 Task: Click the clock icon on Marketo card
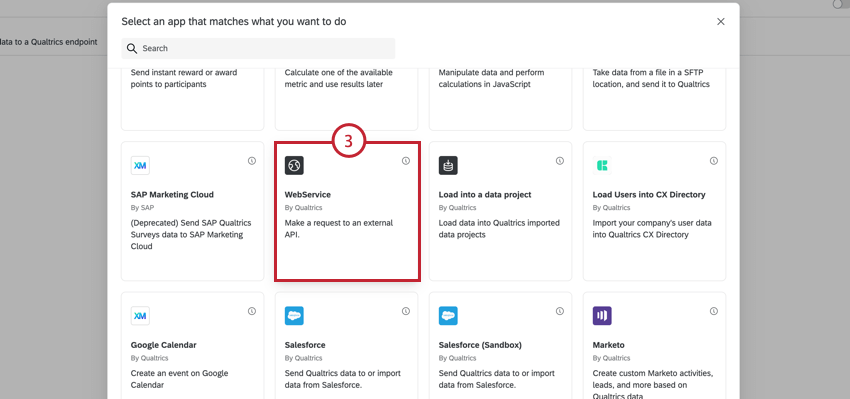click(x=714, y=311)
